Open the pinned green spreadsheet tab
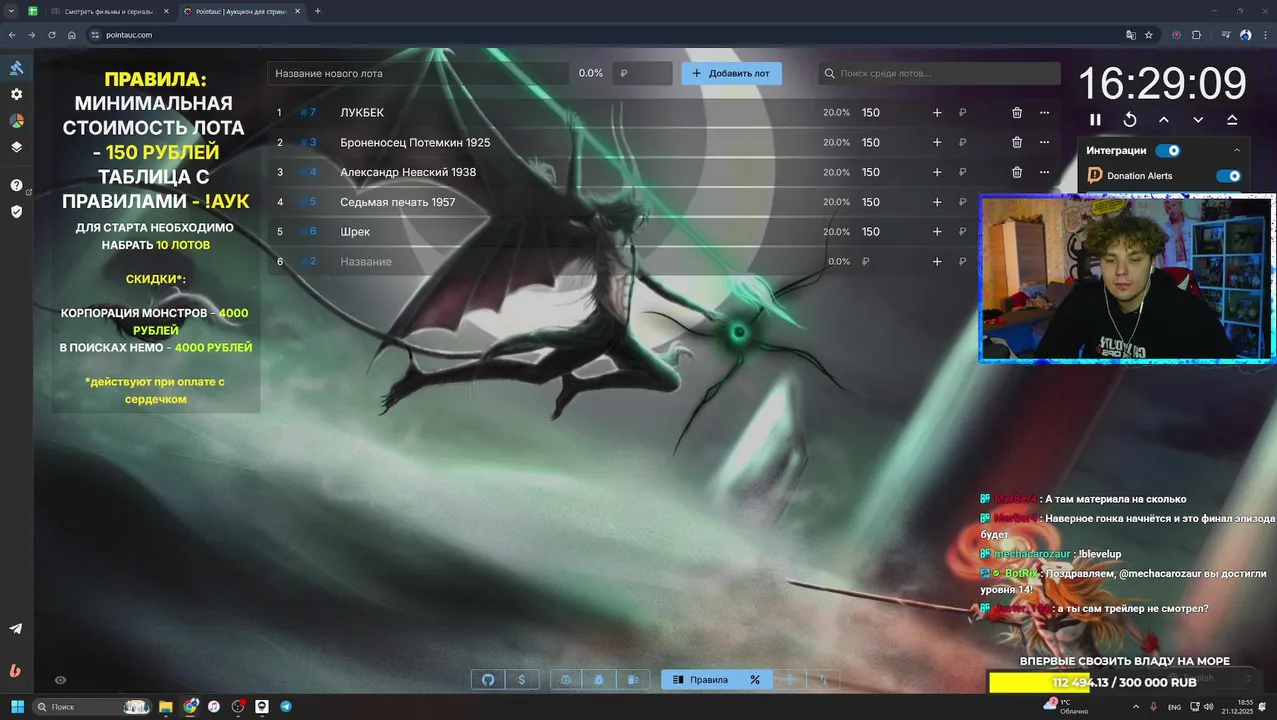This screenshot has height=720, width=1277. pyautogui.click(x=33, y=11)
